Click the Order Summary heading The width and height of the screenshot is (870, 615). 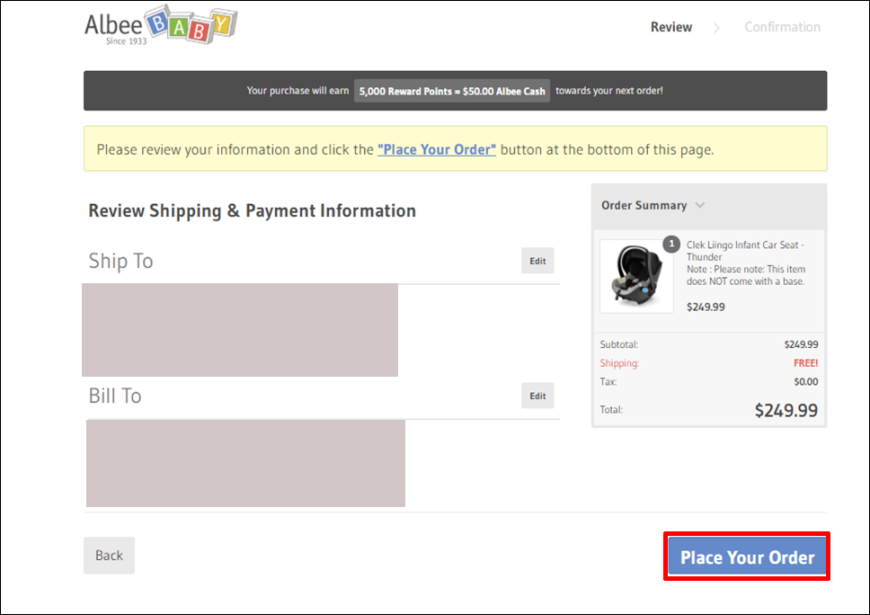(644, 205)
